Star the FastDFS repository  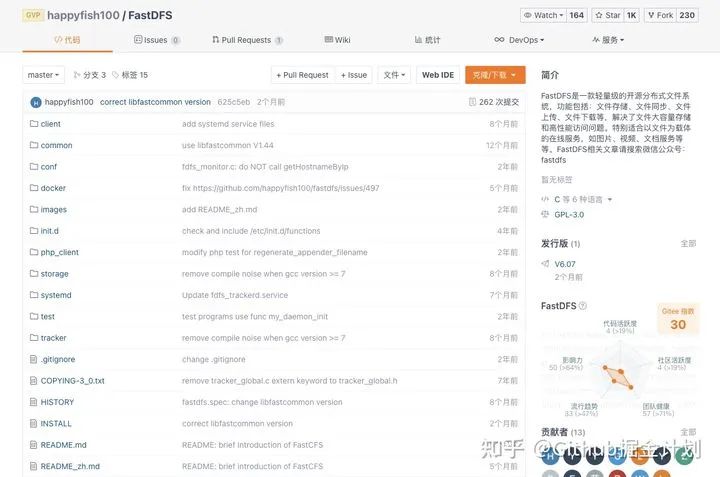point(608,15)
